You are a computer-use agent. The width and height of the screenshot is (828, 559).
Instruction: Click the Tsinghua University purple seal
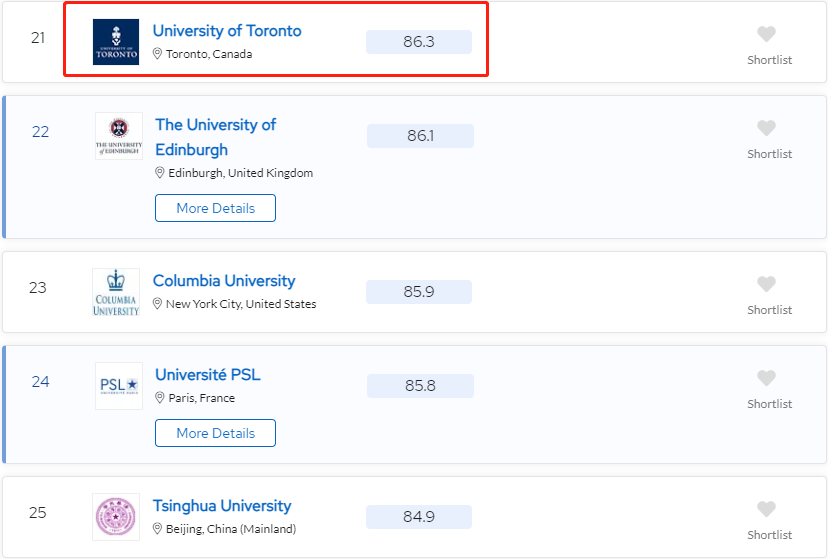(116, 517)
